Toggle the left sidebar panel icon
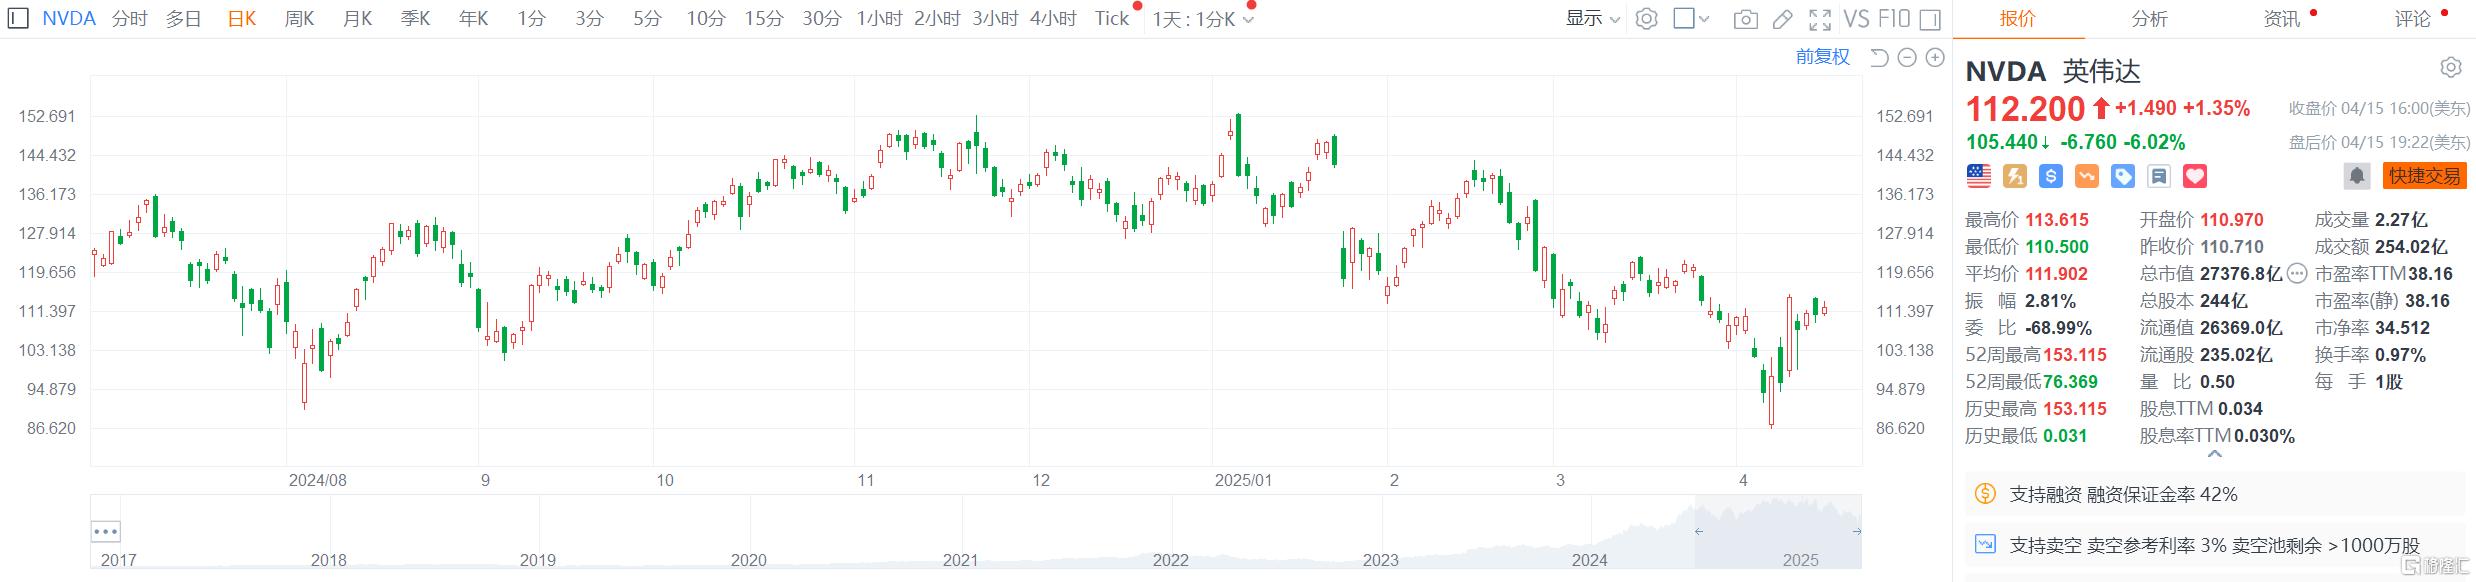 tap(18, 19)
